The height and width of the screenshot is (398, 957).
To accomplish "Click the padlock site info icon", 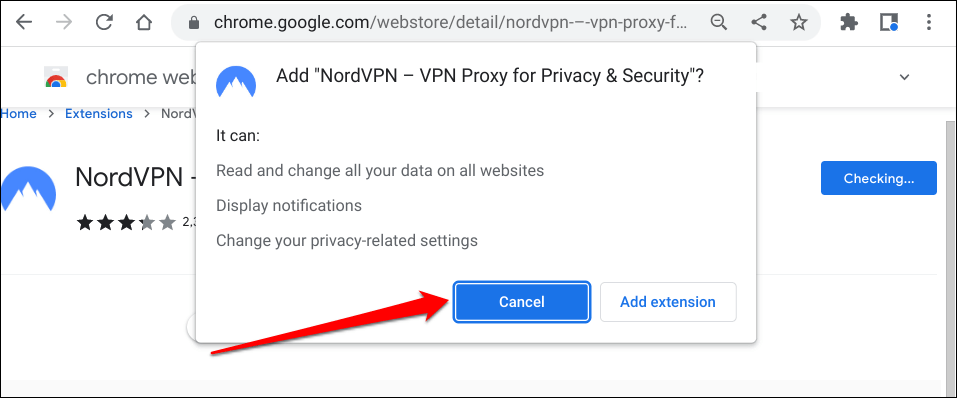I will coord(194,23).
